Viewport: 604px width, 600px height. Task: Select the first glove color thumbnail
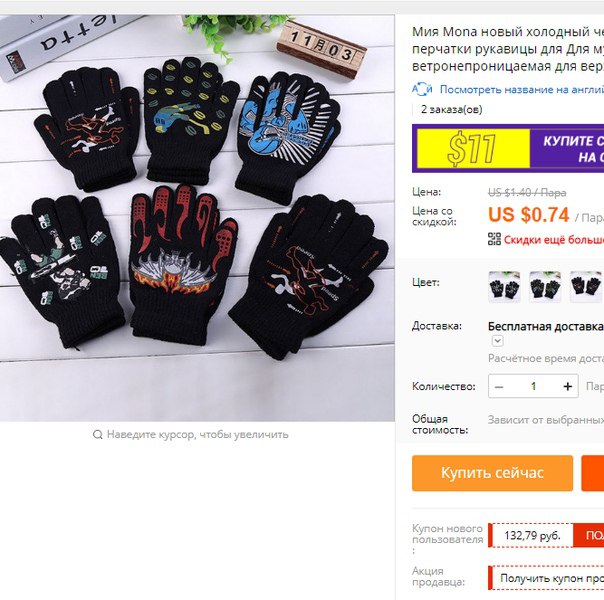[x=504, y=287]
